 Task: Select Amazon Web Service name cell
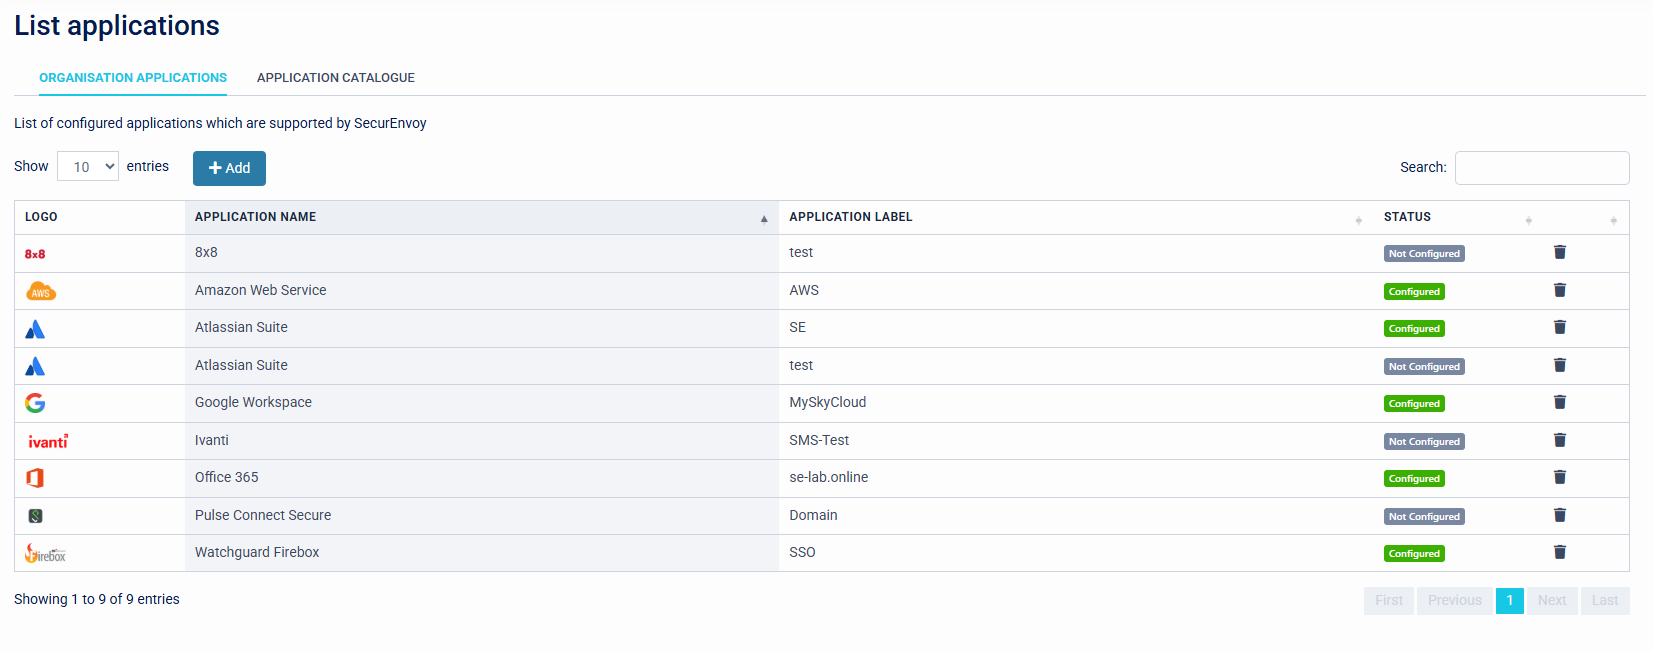[481, 290]
